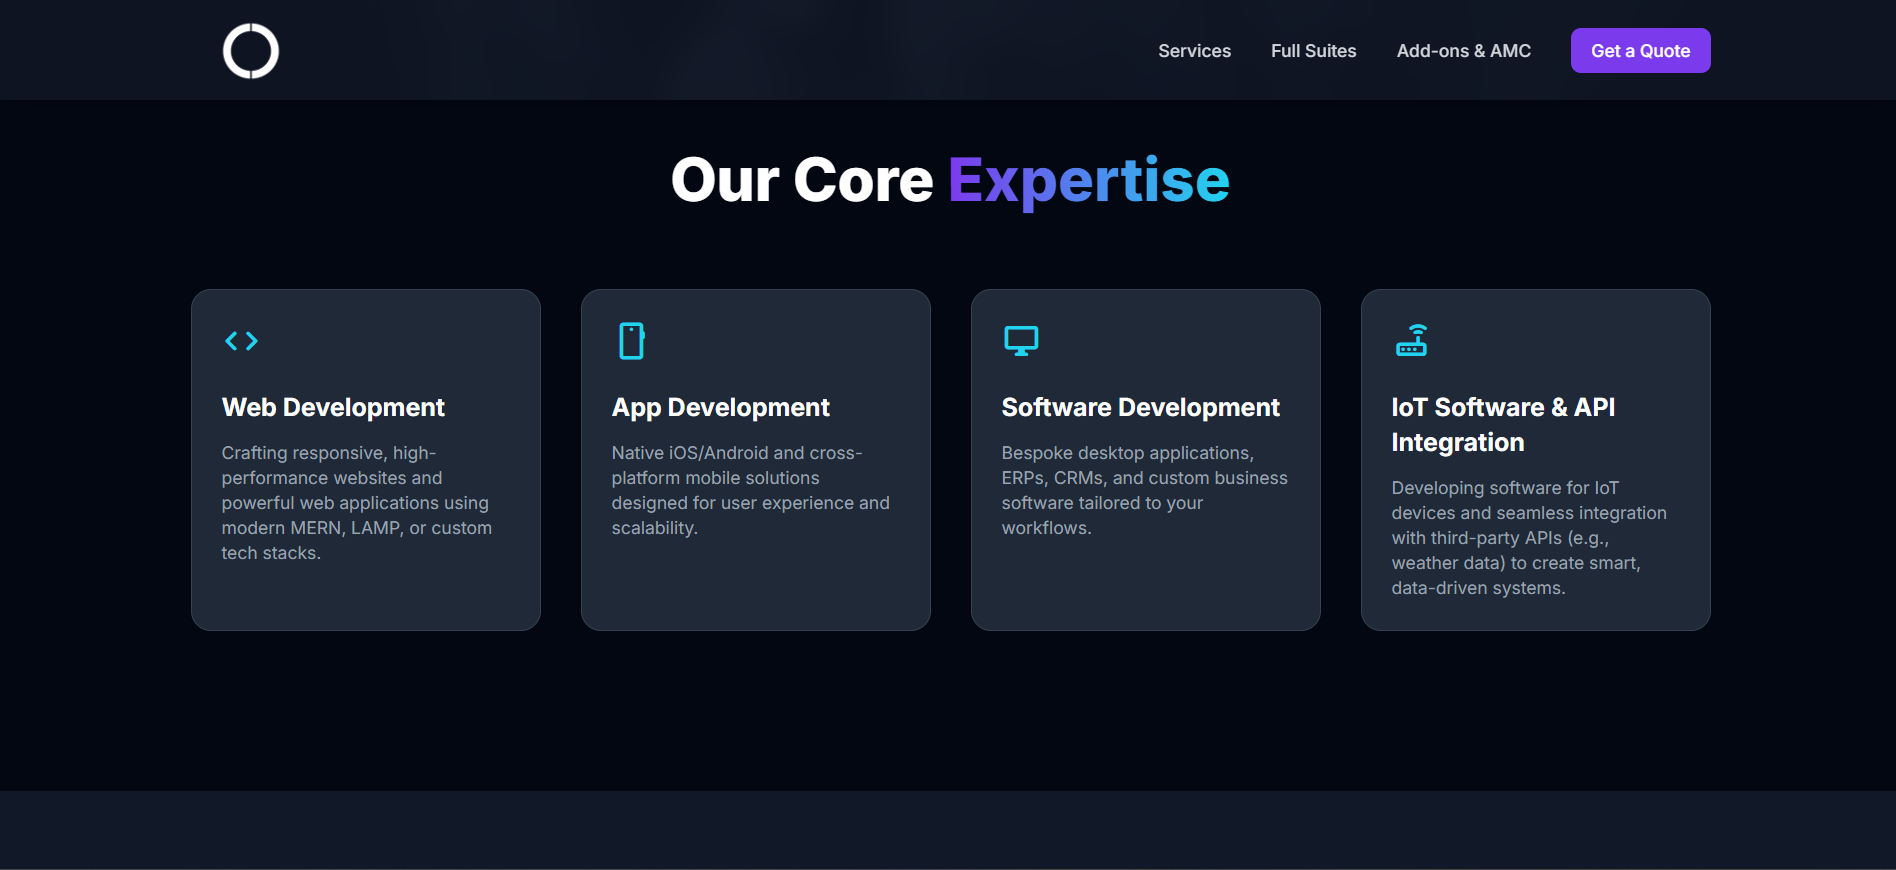
Task: Click the code brackets Web Development icon
Action: [x=241, y=341]
